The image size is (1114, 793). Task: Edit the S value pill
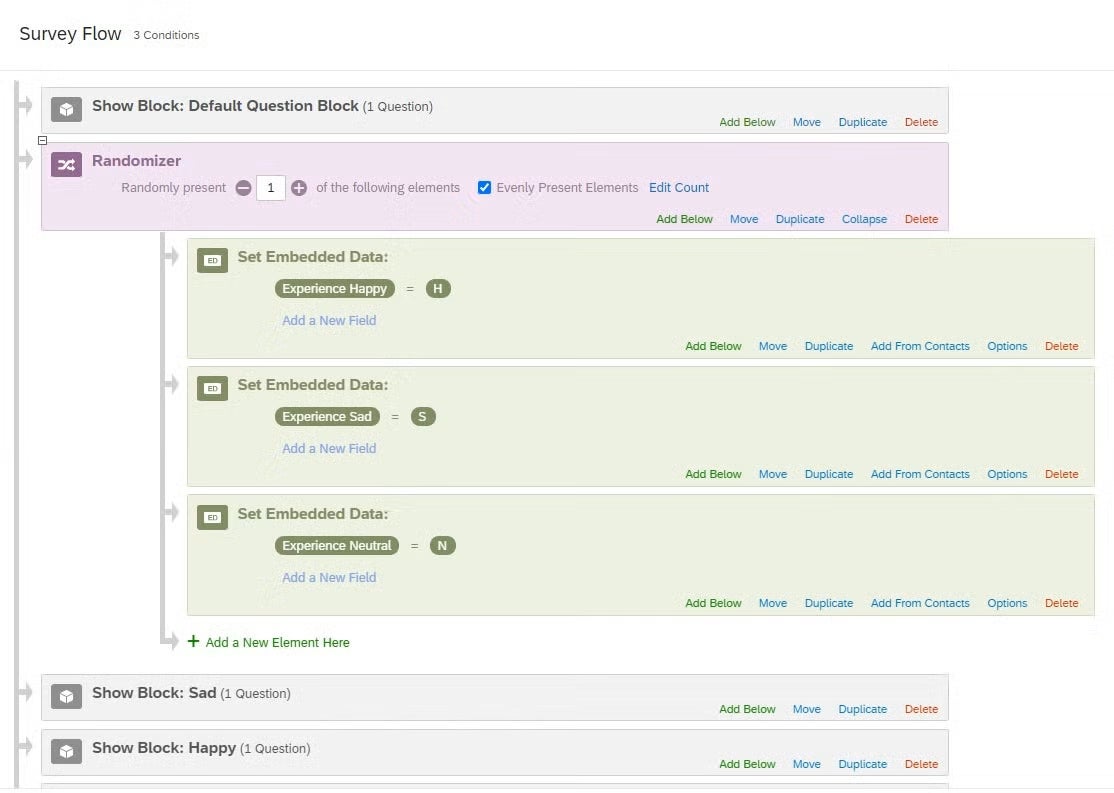click(423, 416)
